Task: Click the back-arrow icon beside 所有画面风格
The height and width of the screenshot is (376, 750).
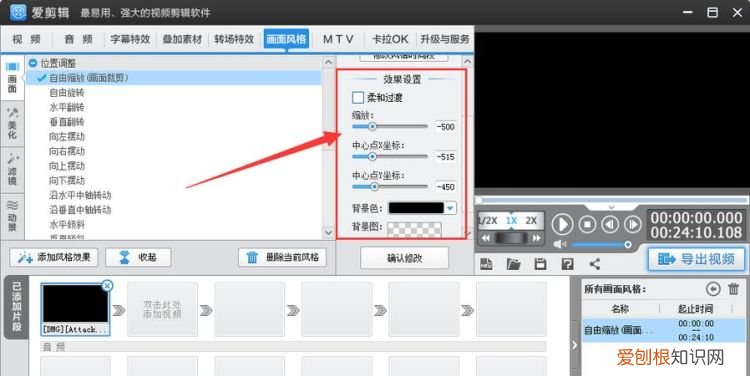Action: pyautogui.click(x=713, y=289)
